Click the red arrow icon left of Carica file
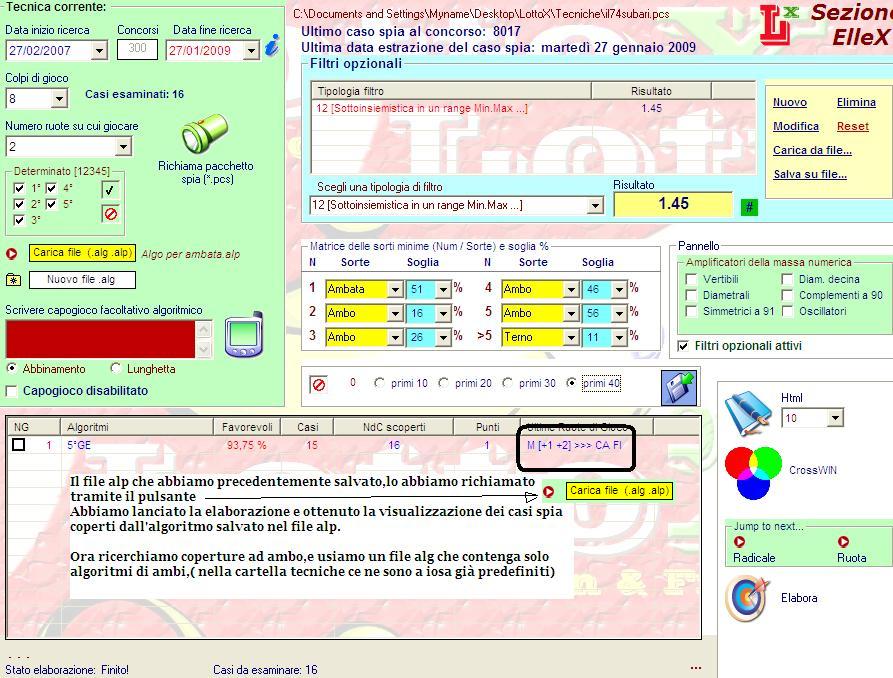Image resolution: width=893 pixels, height=678 pixels. pos(11,254)
